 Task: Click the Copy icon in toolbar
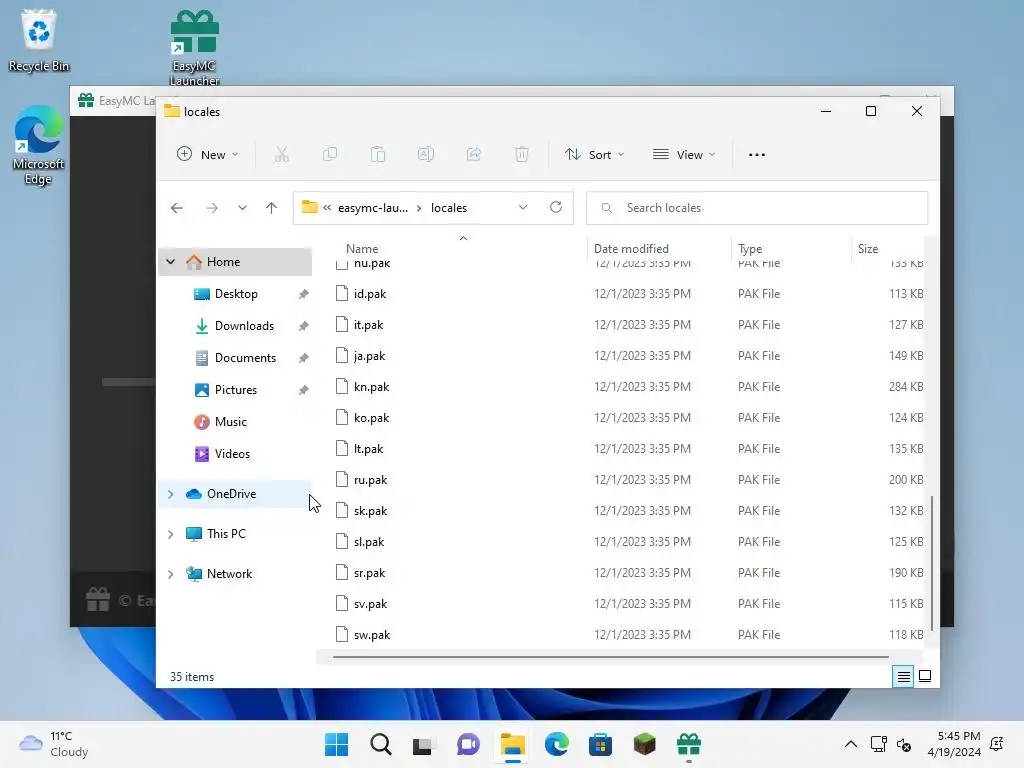coord(330,155)
